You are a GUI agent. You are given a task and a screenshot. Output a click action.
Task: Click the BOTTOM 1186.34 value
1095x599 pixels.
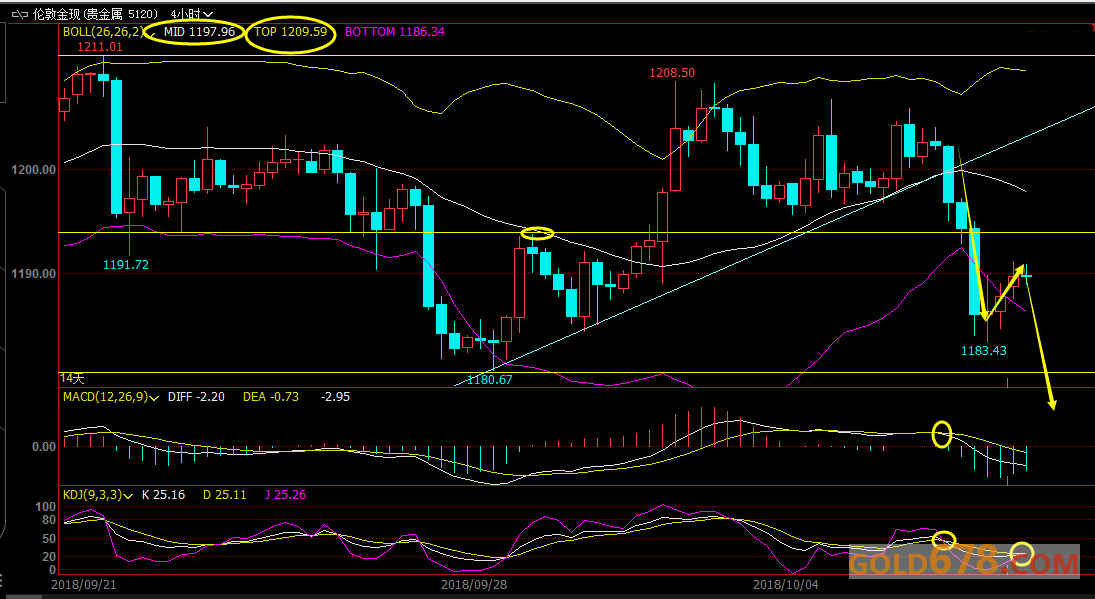coord(395,31)
